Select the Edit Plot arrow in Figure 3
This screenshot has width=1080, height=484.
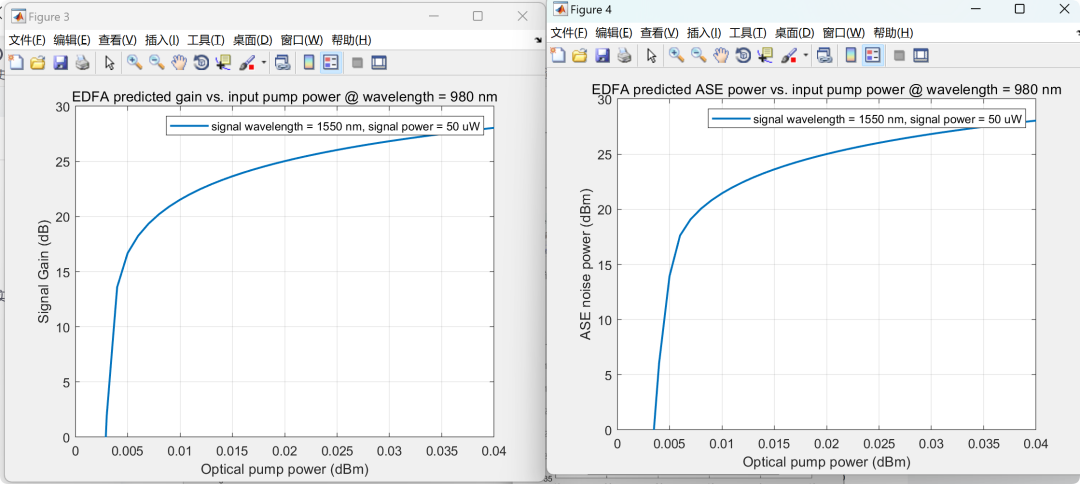[x=109, y=63]
